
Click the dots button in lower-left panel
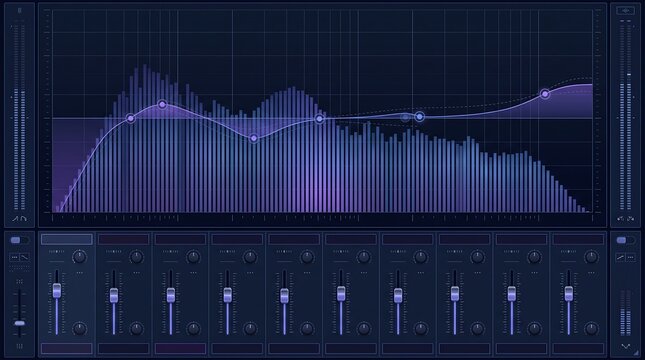tap(14, 258)
